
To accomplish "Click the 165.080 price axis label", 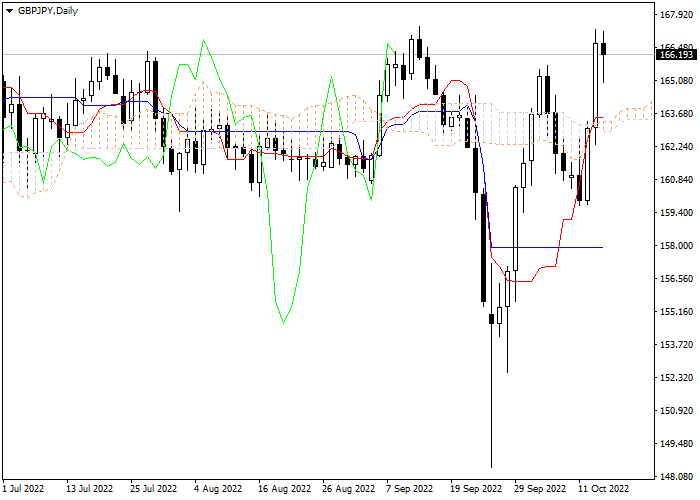I will pos(676,81).
